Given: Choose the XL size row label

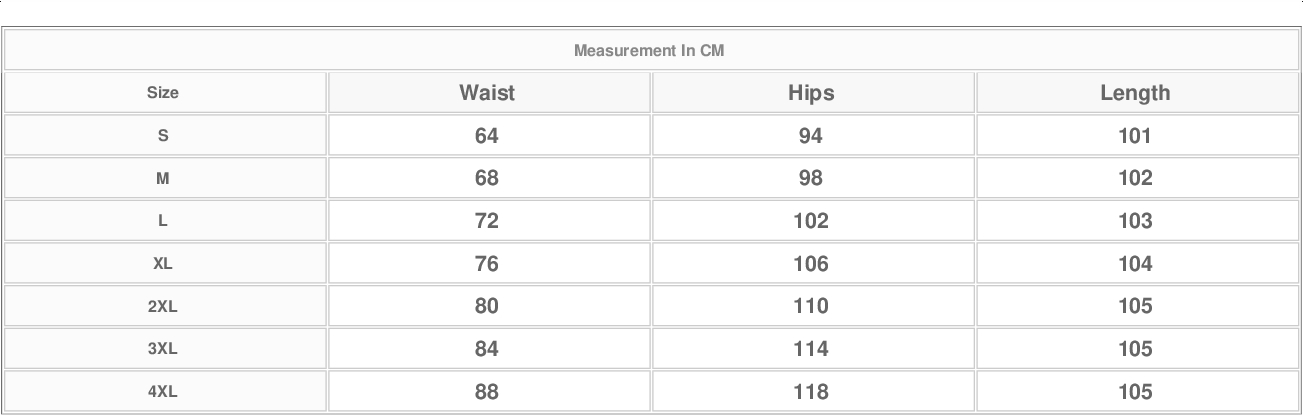Looking at the screenshot, I should pyautogui.click(x=163, y=264).
